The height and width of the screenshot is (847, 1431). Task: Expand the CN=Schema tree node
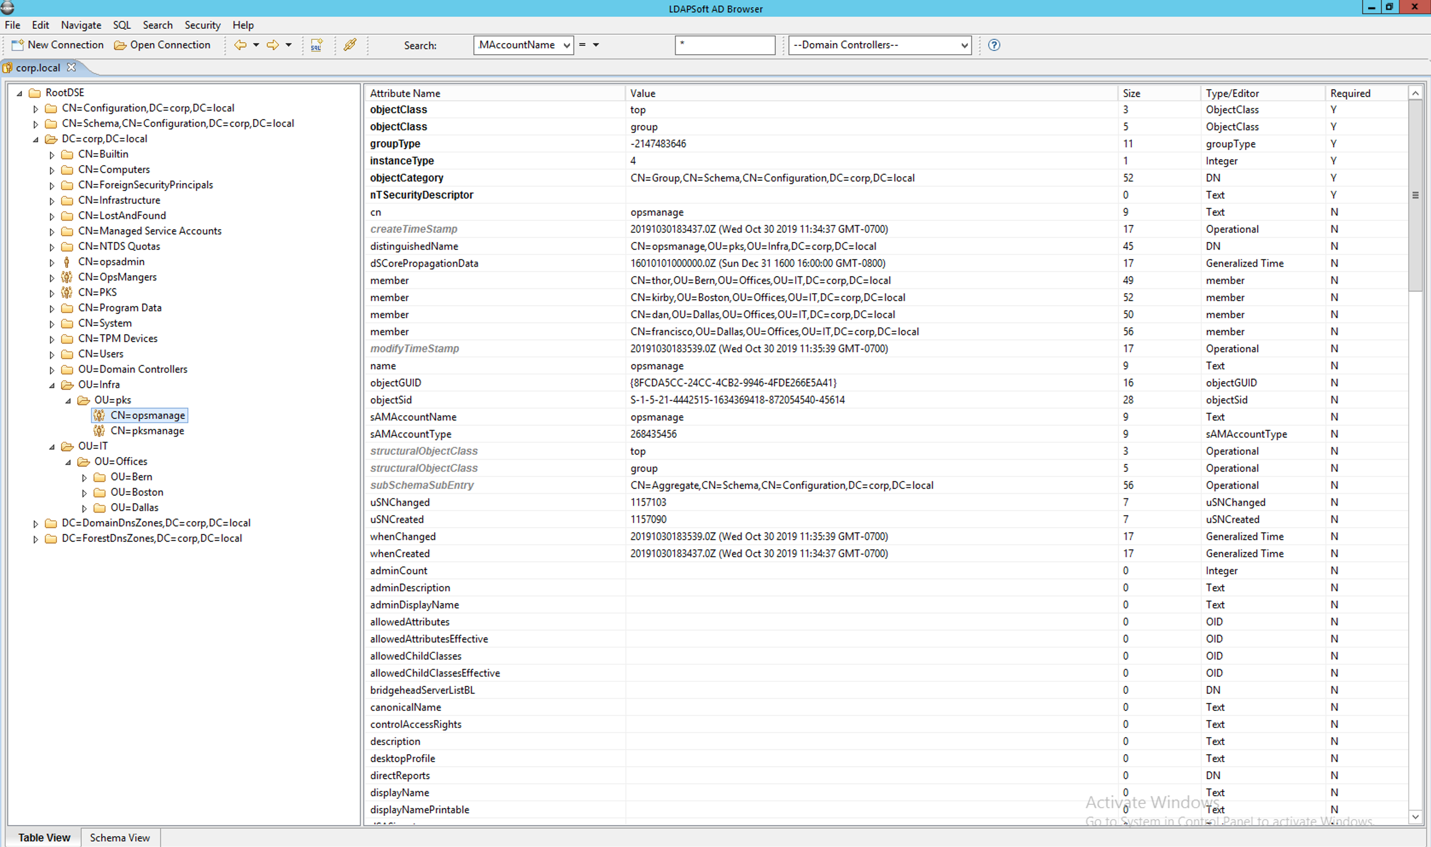tap(35, 124)
